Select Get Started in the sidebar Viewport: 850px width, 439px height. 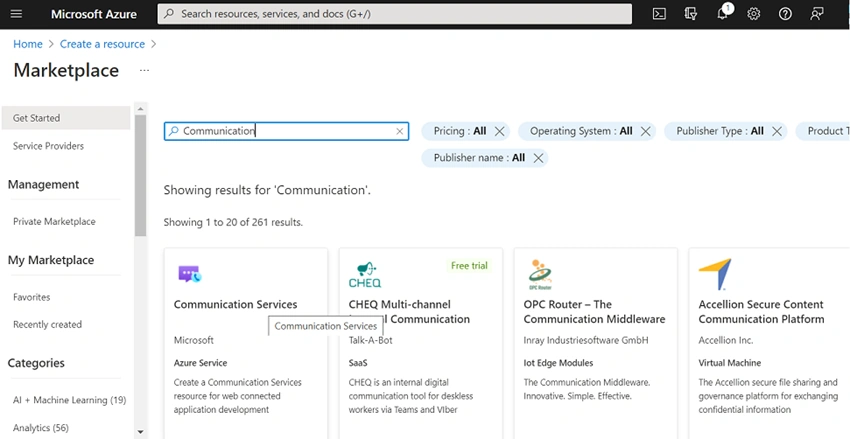66,118
